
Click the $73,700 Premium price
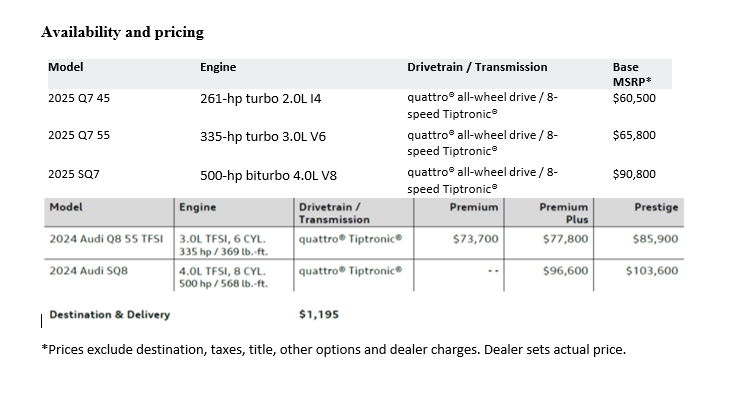pyautogui.click(x=475, y=240)
